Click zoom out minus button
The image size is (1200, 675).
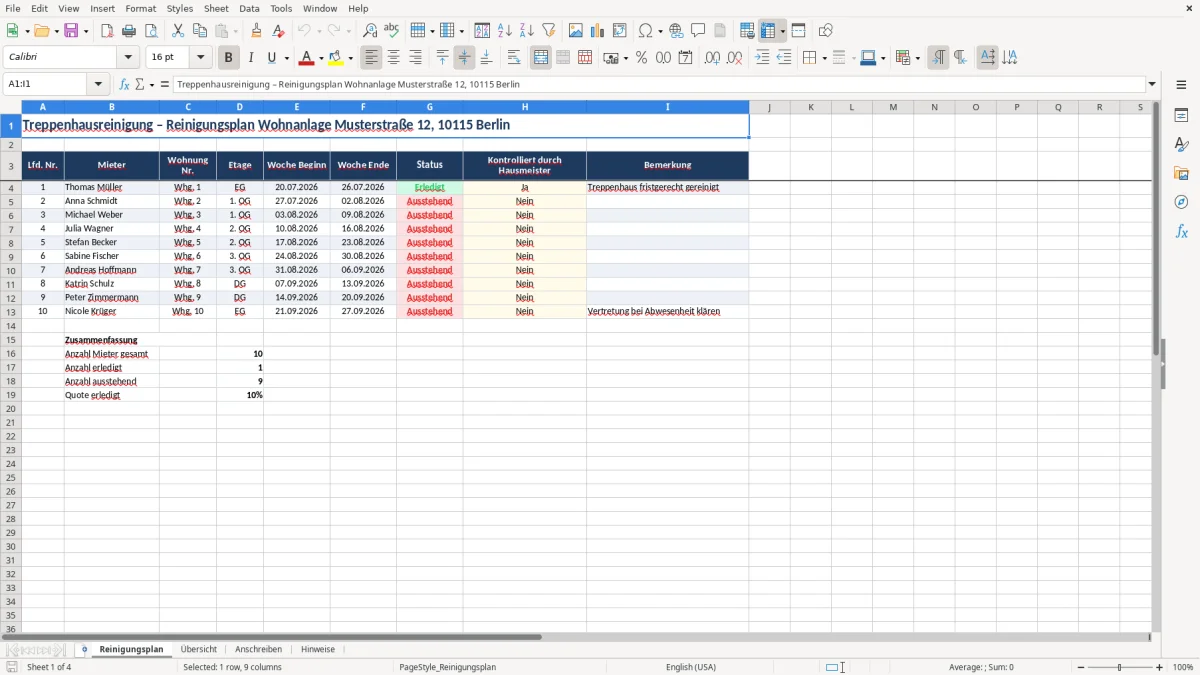point(1080,667)
